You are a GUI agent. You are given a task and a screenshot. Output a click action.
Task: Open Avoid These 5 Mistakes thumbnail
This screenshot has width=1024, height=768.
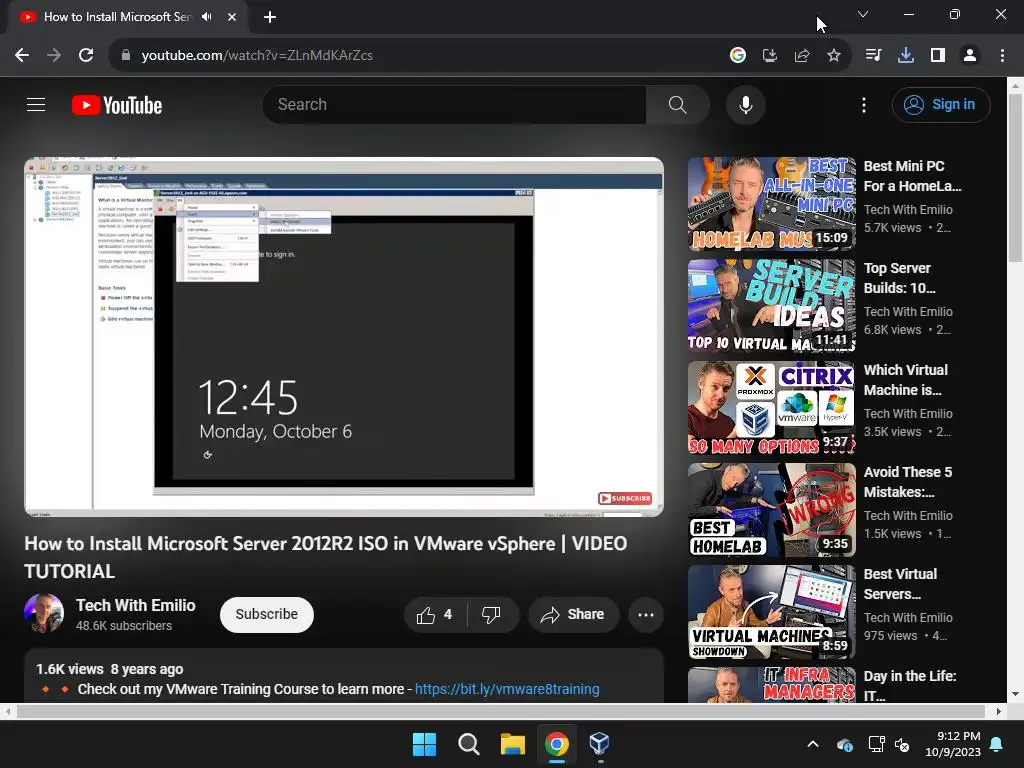[x=771, y=510]
